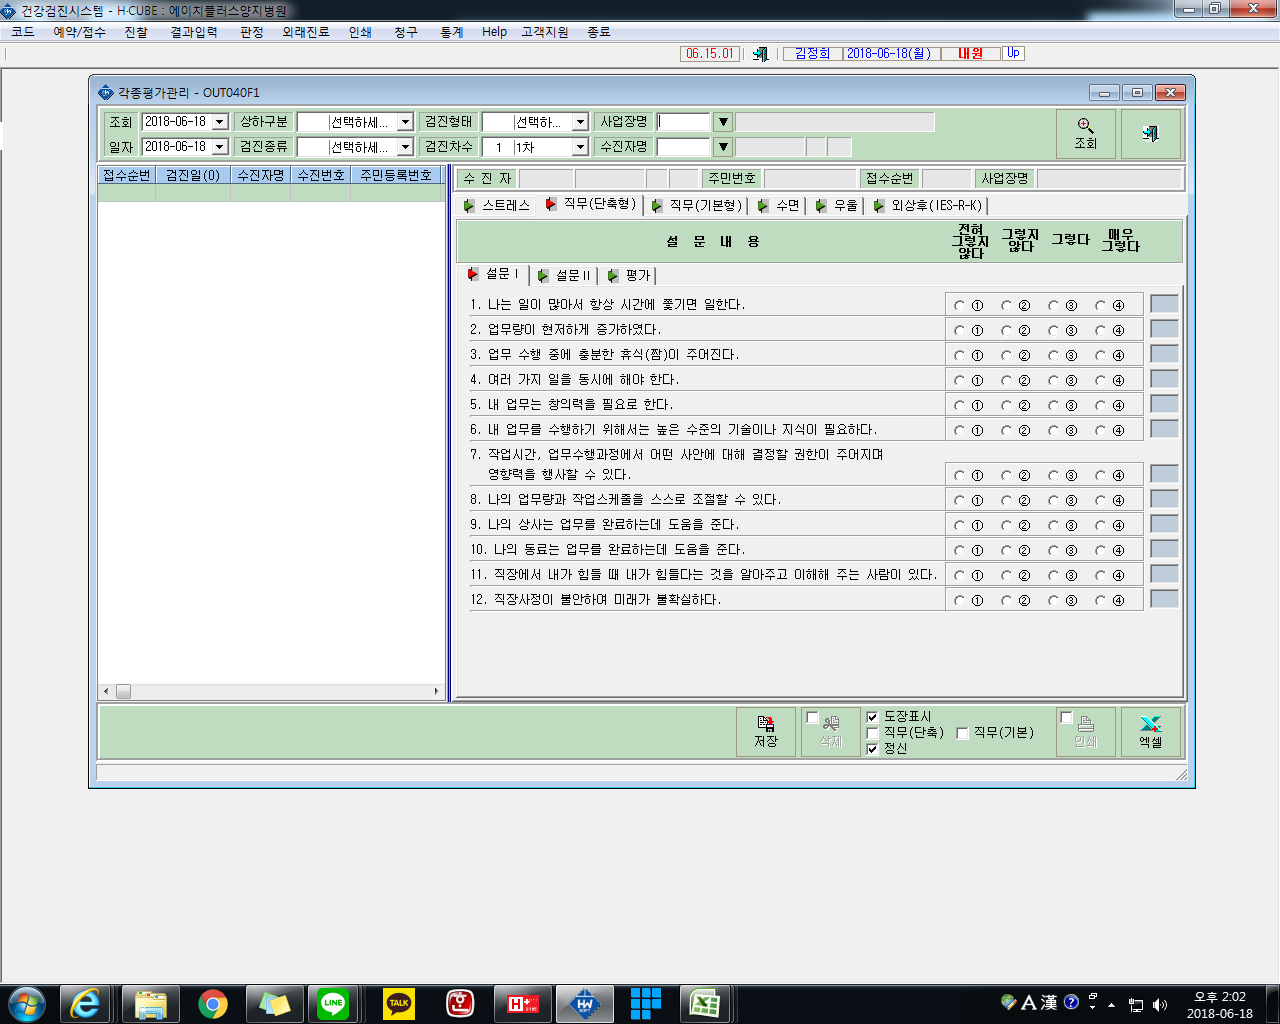Click the 수진자명 input field
Screen dimensions: 1280x1024
point(683,147)
